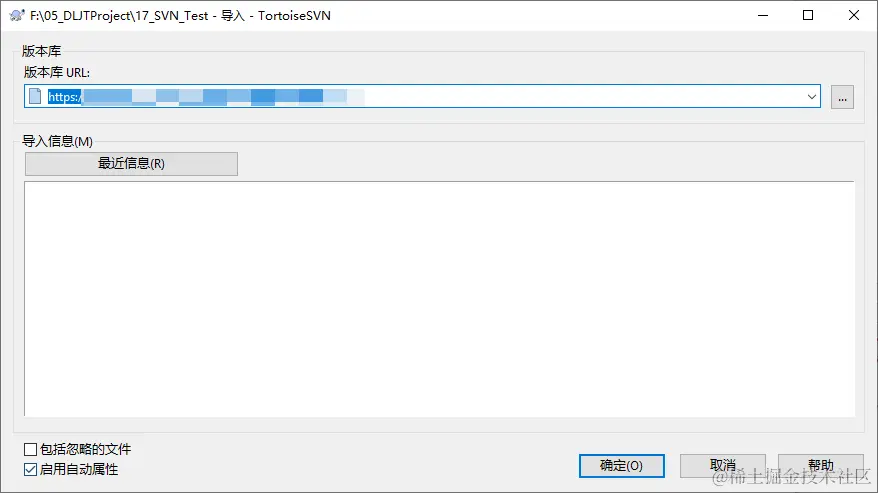Viewport: 878px width, 493px height.
Task: Confirm import with 确定(O) button
Action: 622,466
